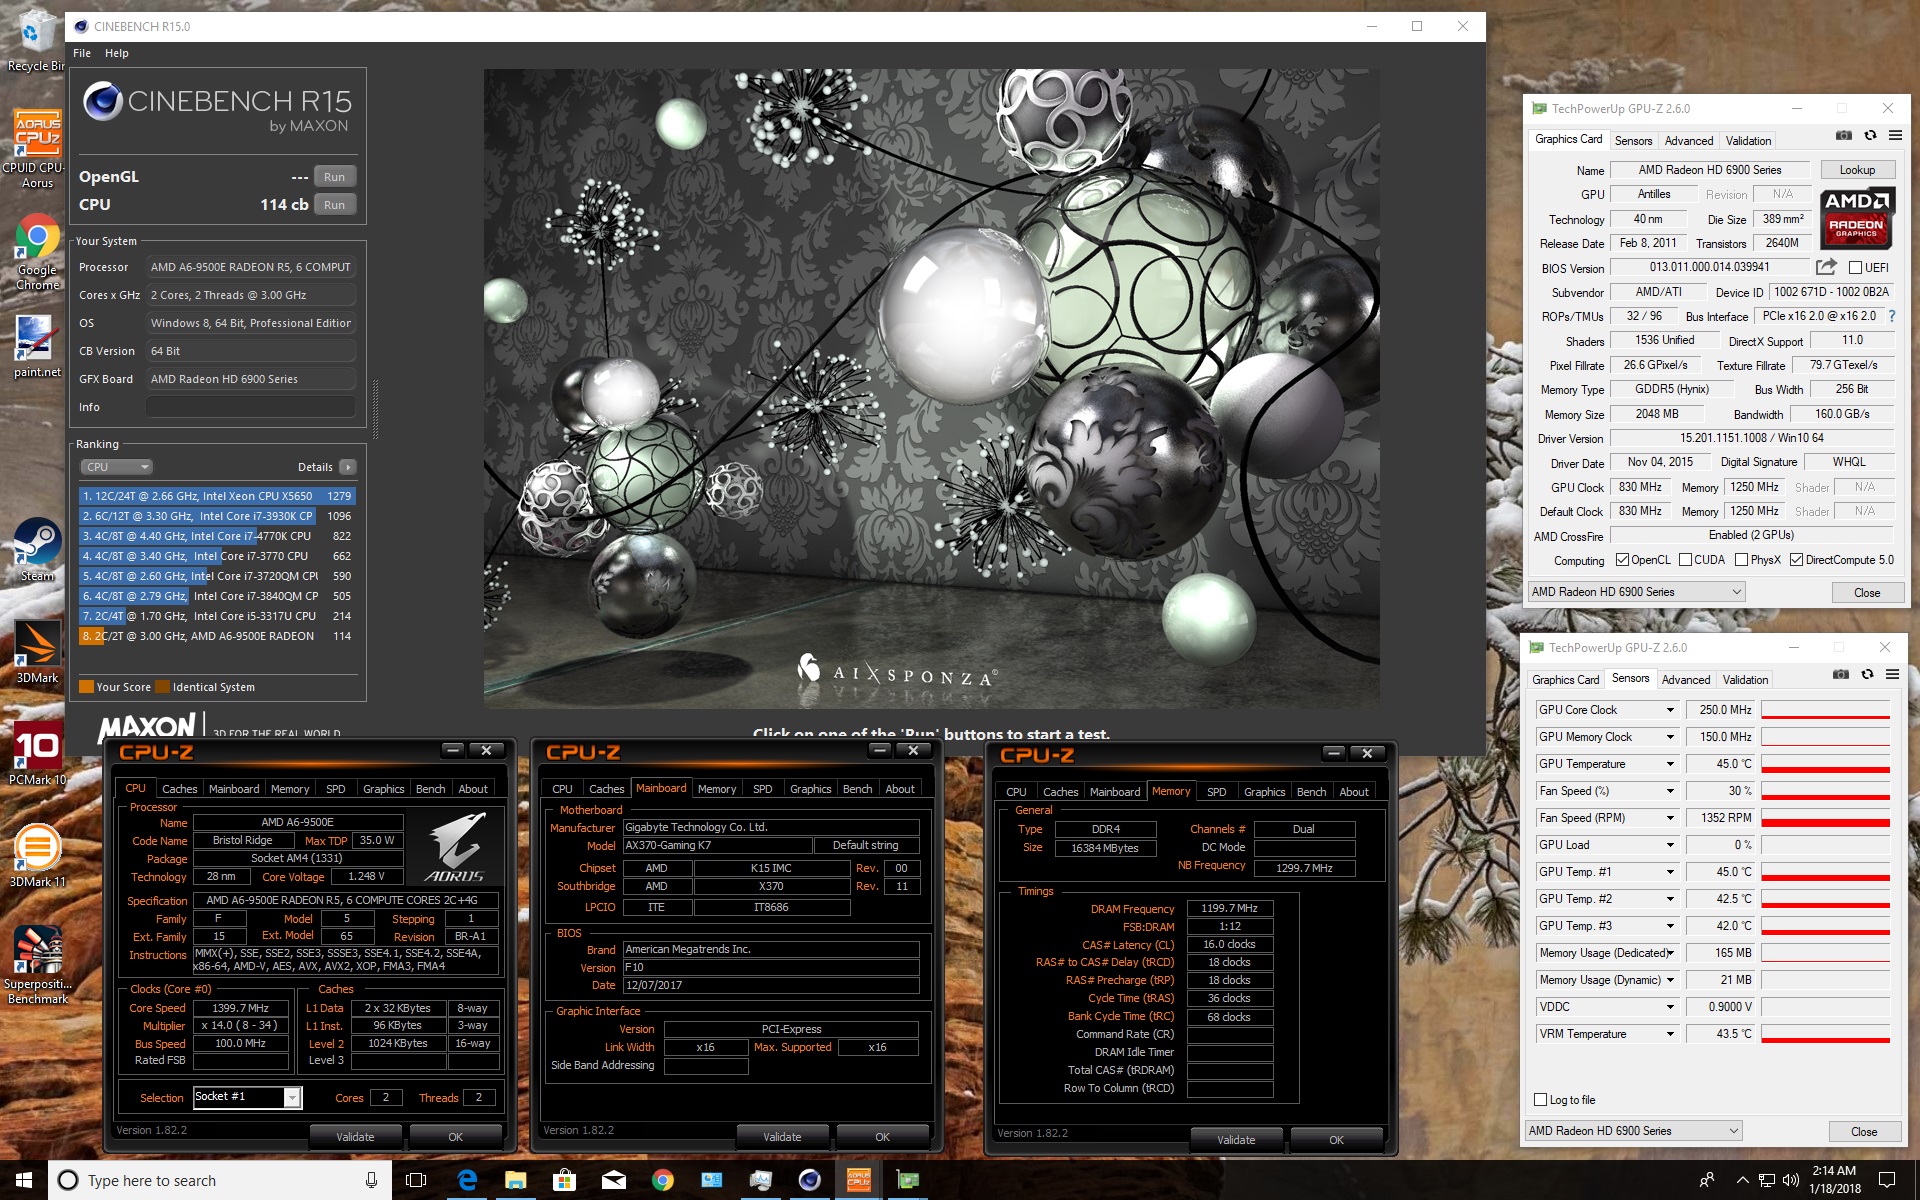The width and height of the screenshot is (1920, 1200).
Task: Open Fan Speed (RPM) sensor dropdown
Action: (x=1669, y=818)
